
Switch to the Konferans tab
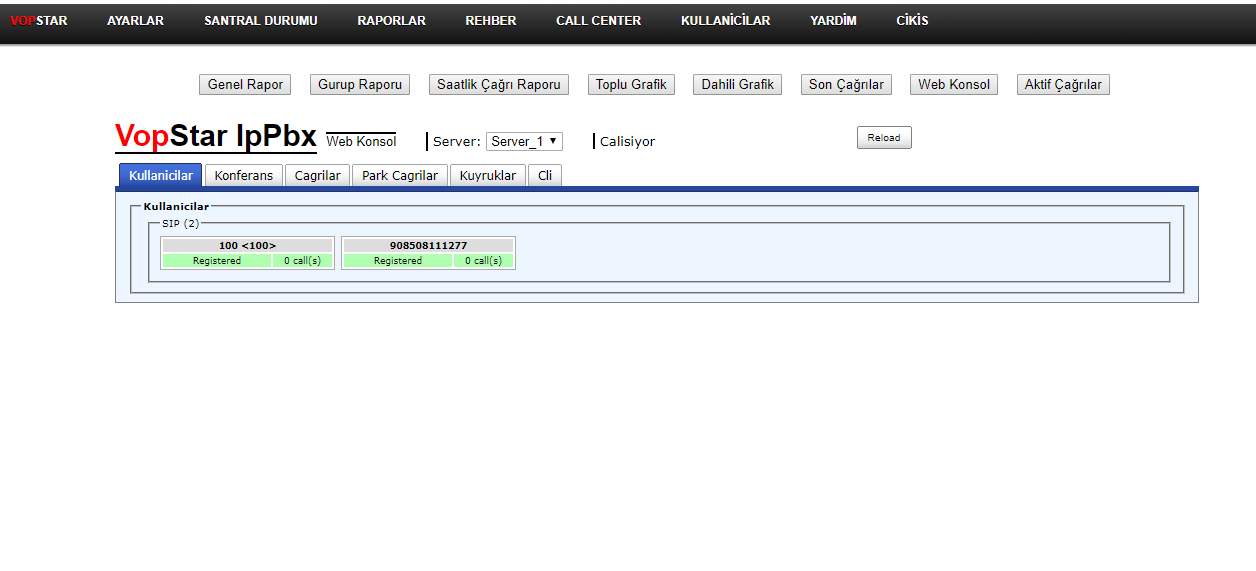point(243,175)
